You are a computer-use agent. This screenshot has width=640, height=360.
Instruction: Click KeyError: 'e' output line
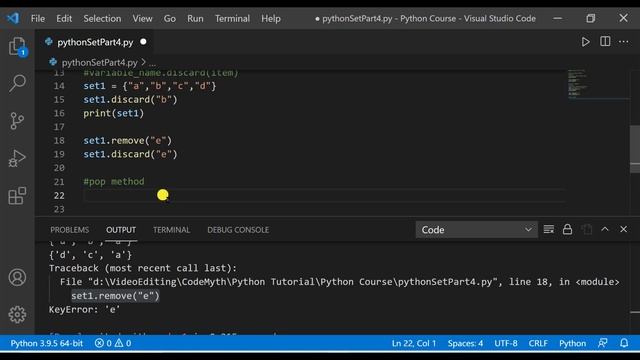click(84, 309)
